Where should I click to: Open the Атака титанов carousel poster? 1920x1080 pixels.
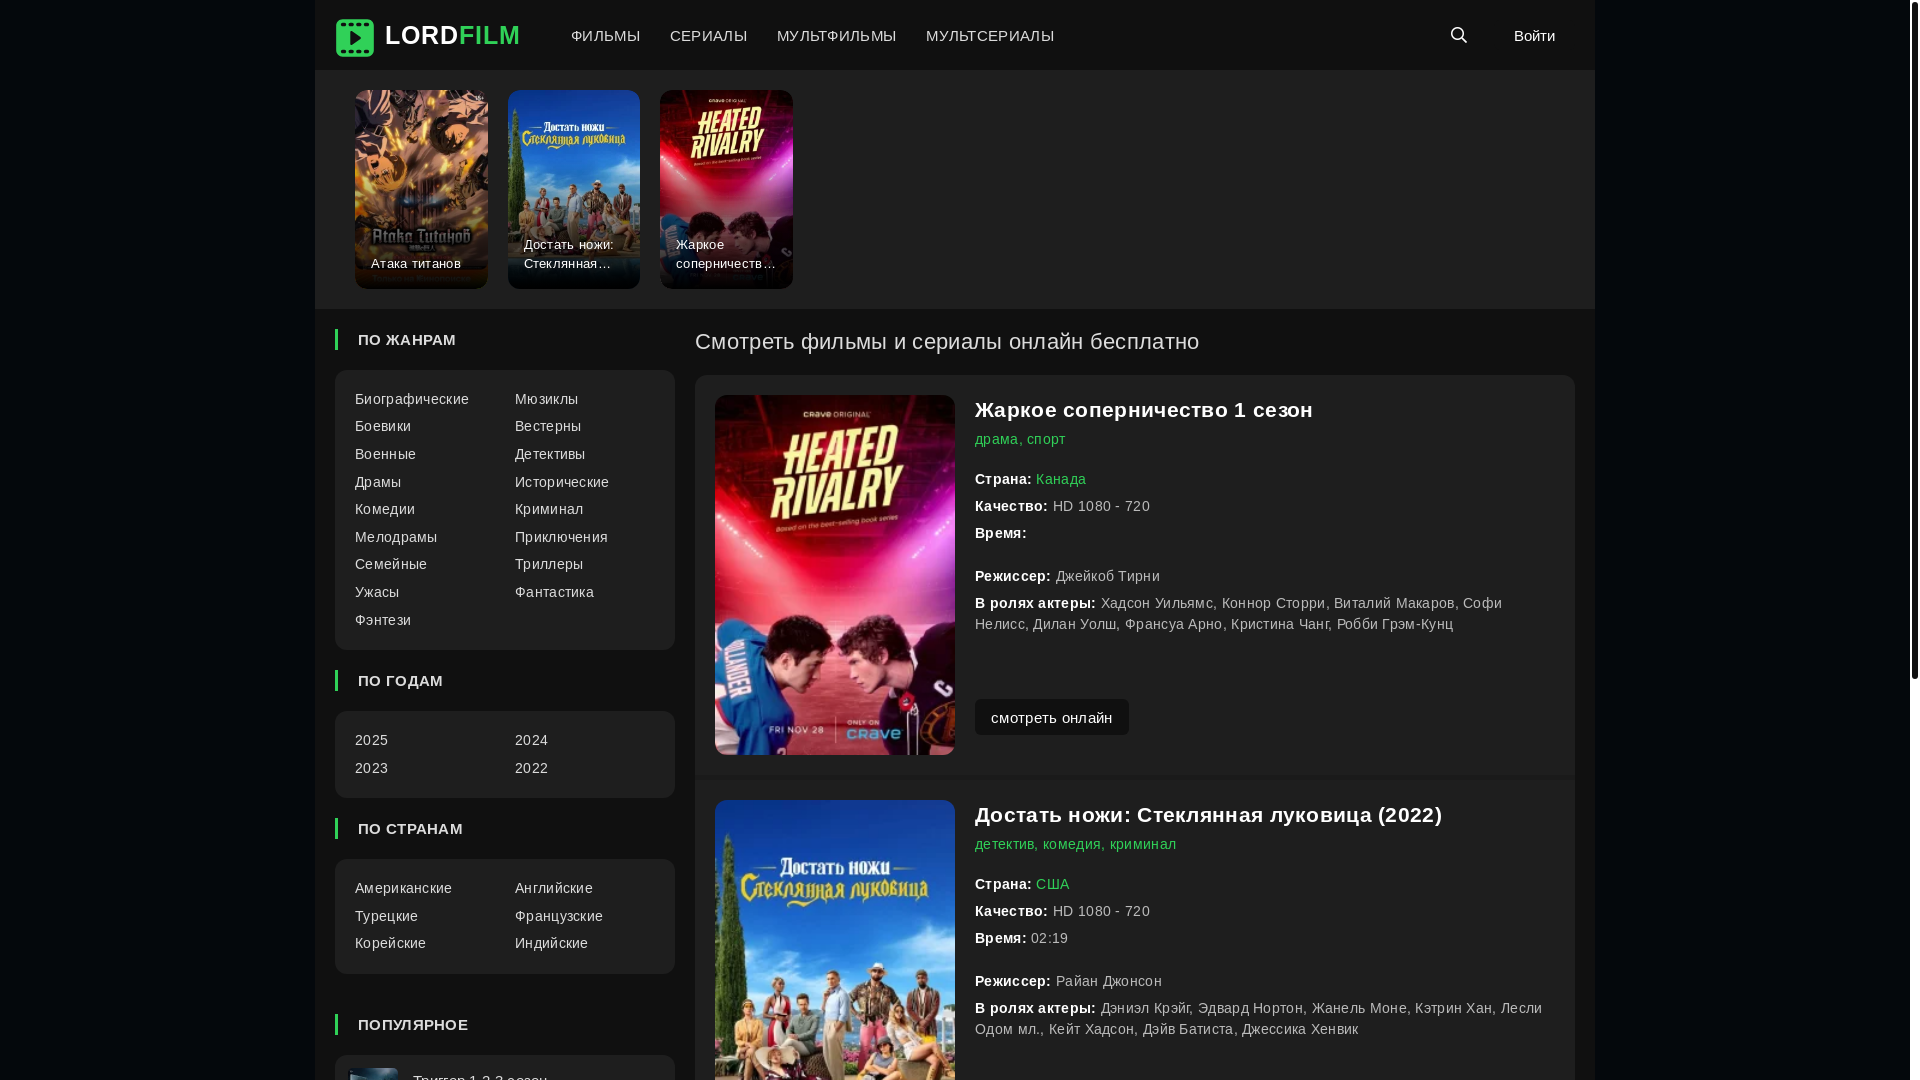421,189
